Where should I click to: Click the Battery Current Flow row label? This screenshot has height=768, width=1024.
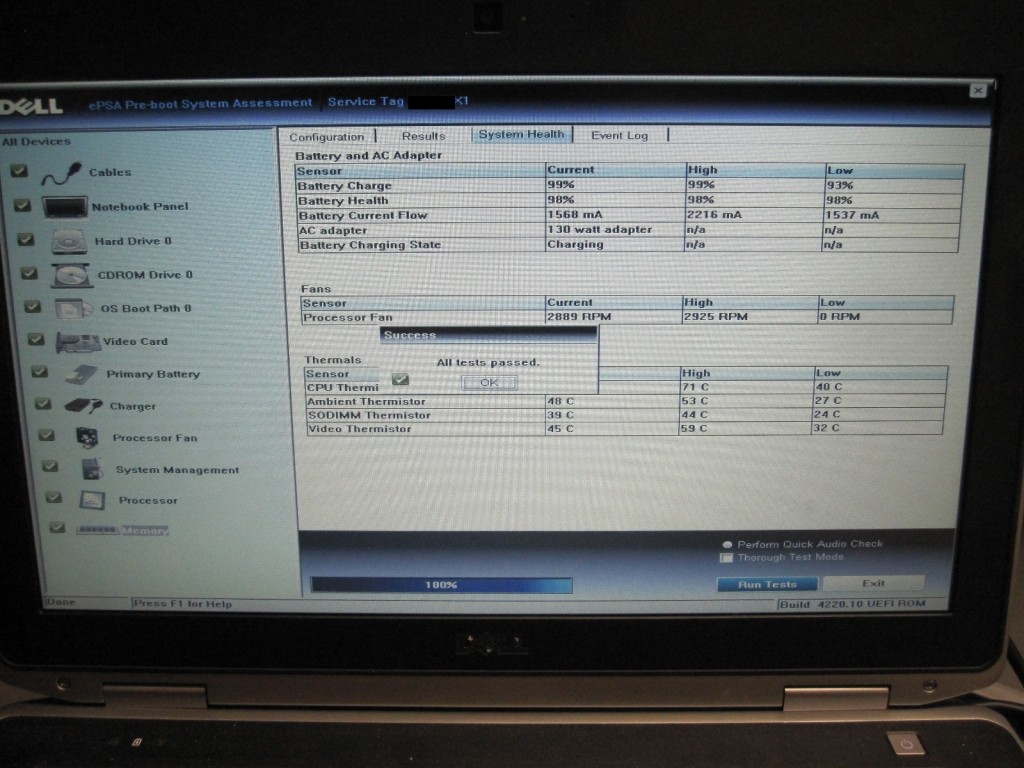tap(362, 216)
